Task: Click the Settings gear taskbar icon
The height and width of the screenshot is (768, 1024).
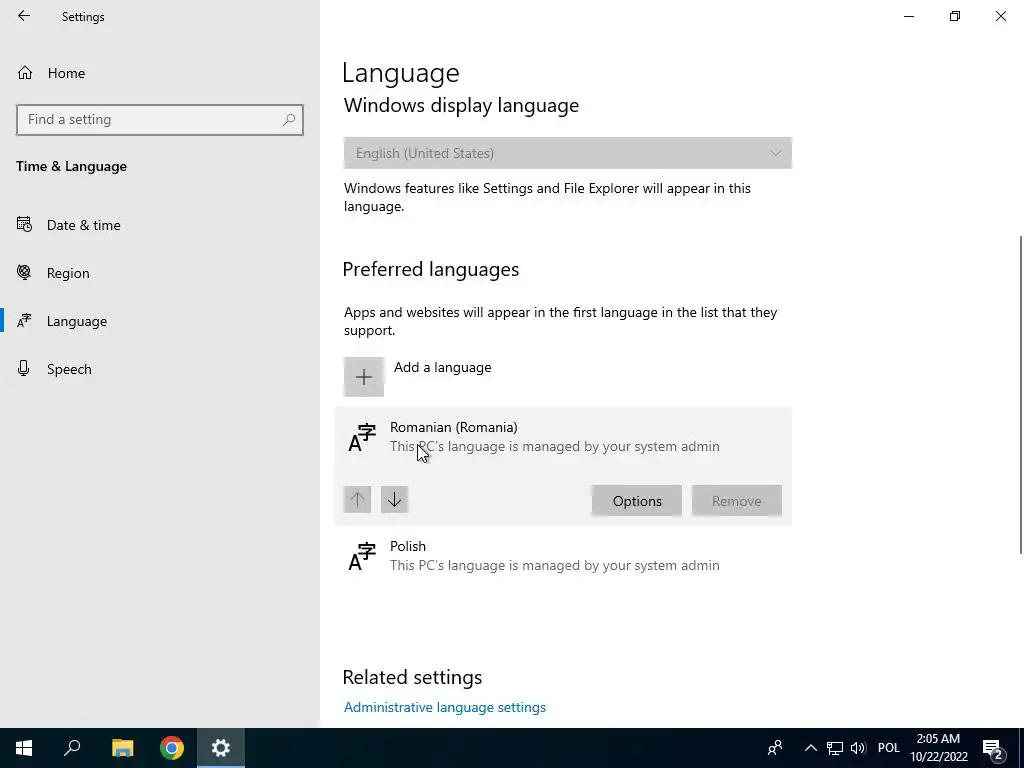Action: [221, 748]
